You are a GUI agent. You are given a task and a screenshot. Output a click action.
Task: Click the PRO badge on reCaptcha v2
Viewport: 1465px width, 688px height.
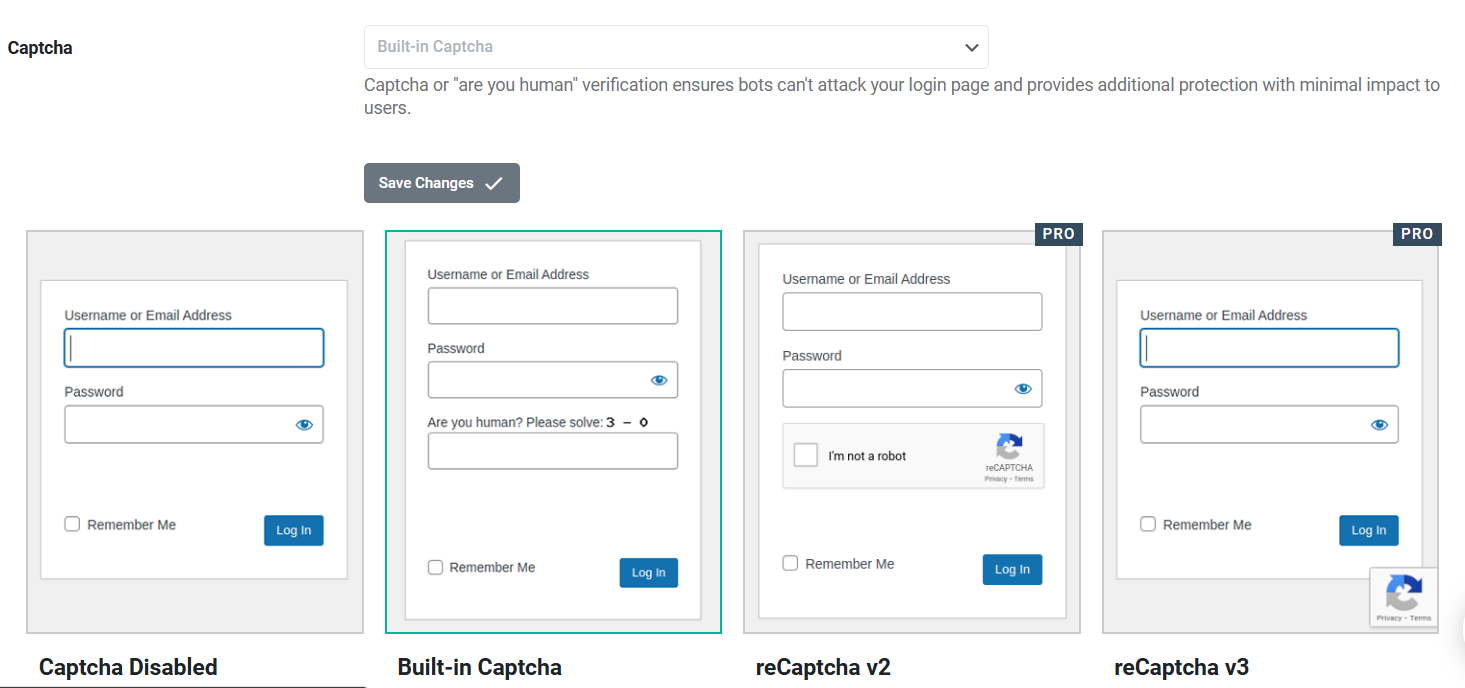[x=1058, y=234]
